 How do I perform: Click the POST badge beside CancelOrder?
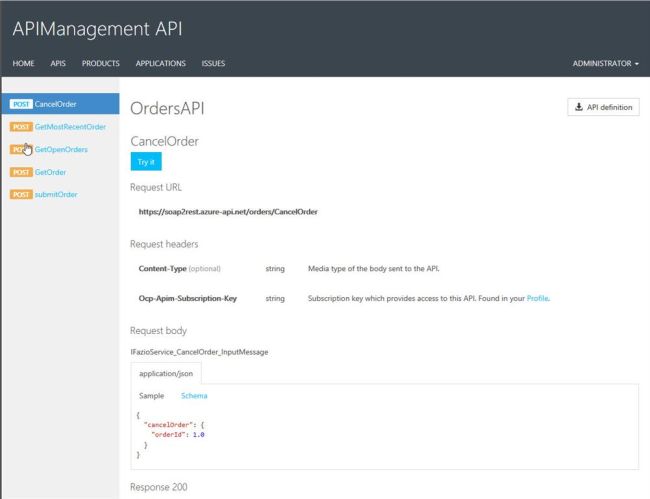click(x=20, y=104)
